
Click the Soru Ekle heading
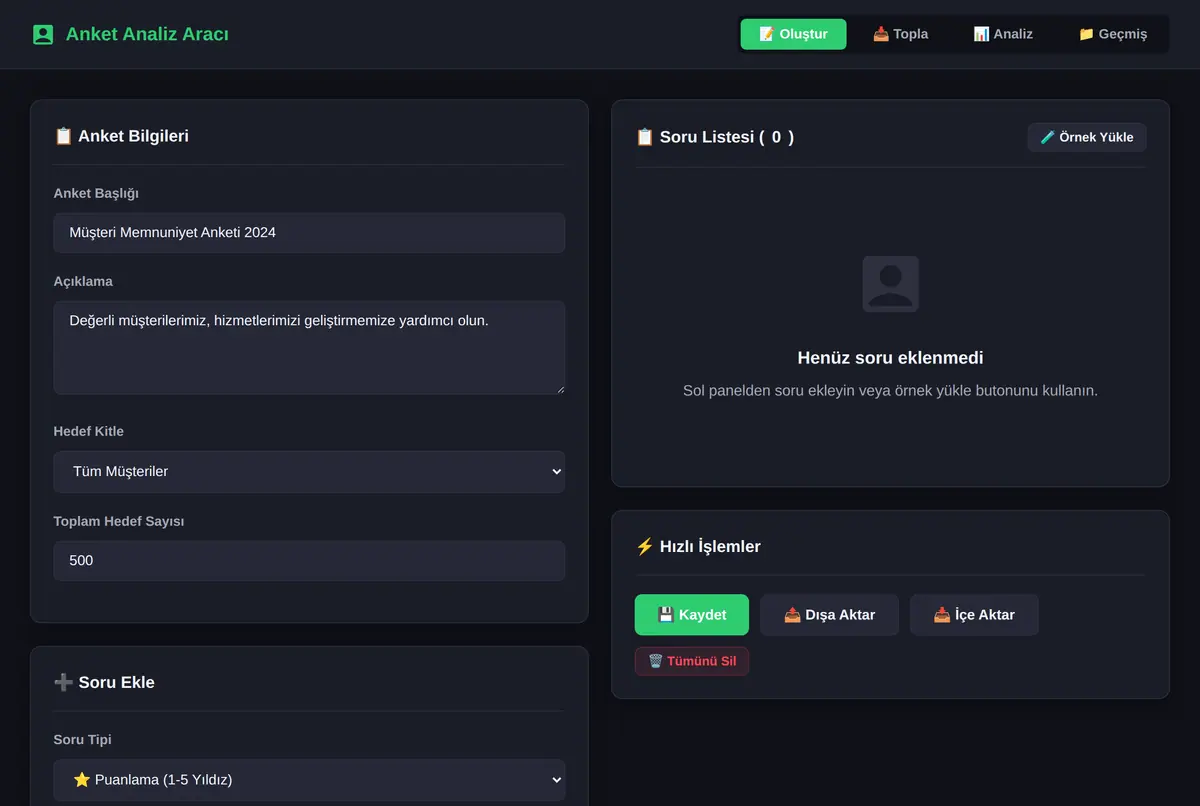pos(104,683)
